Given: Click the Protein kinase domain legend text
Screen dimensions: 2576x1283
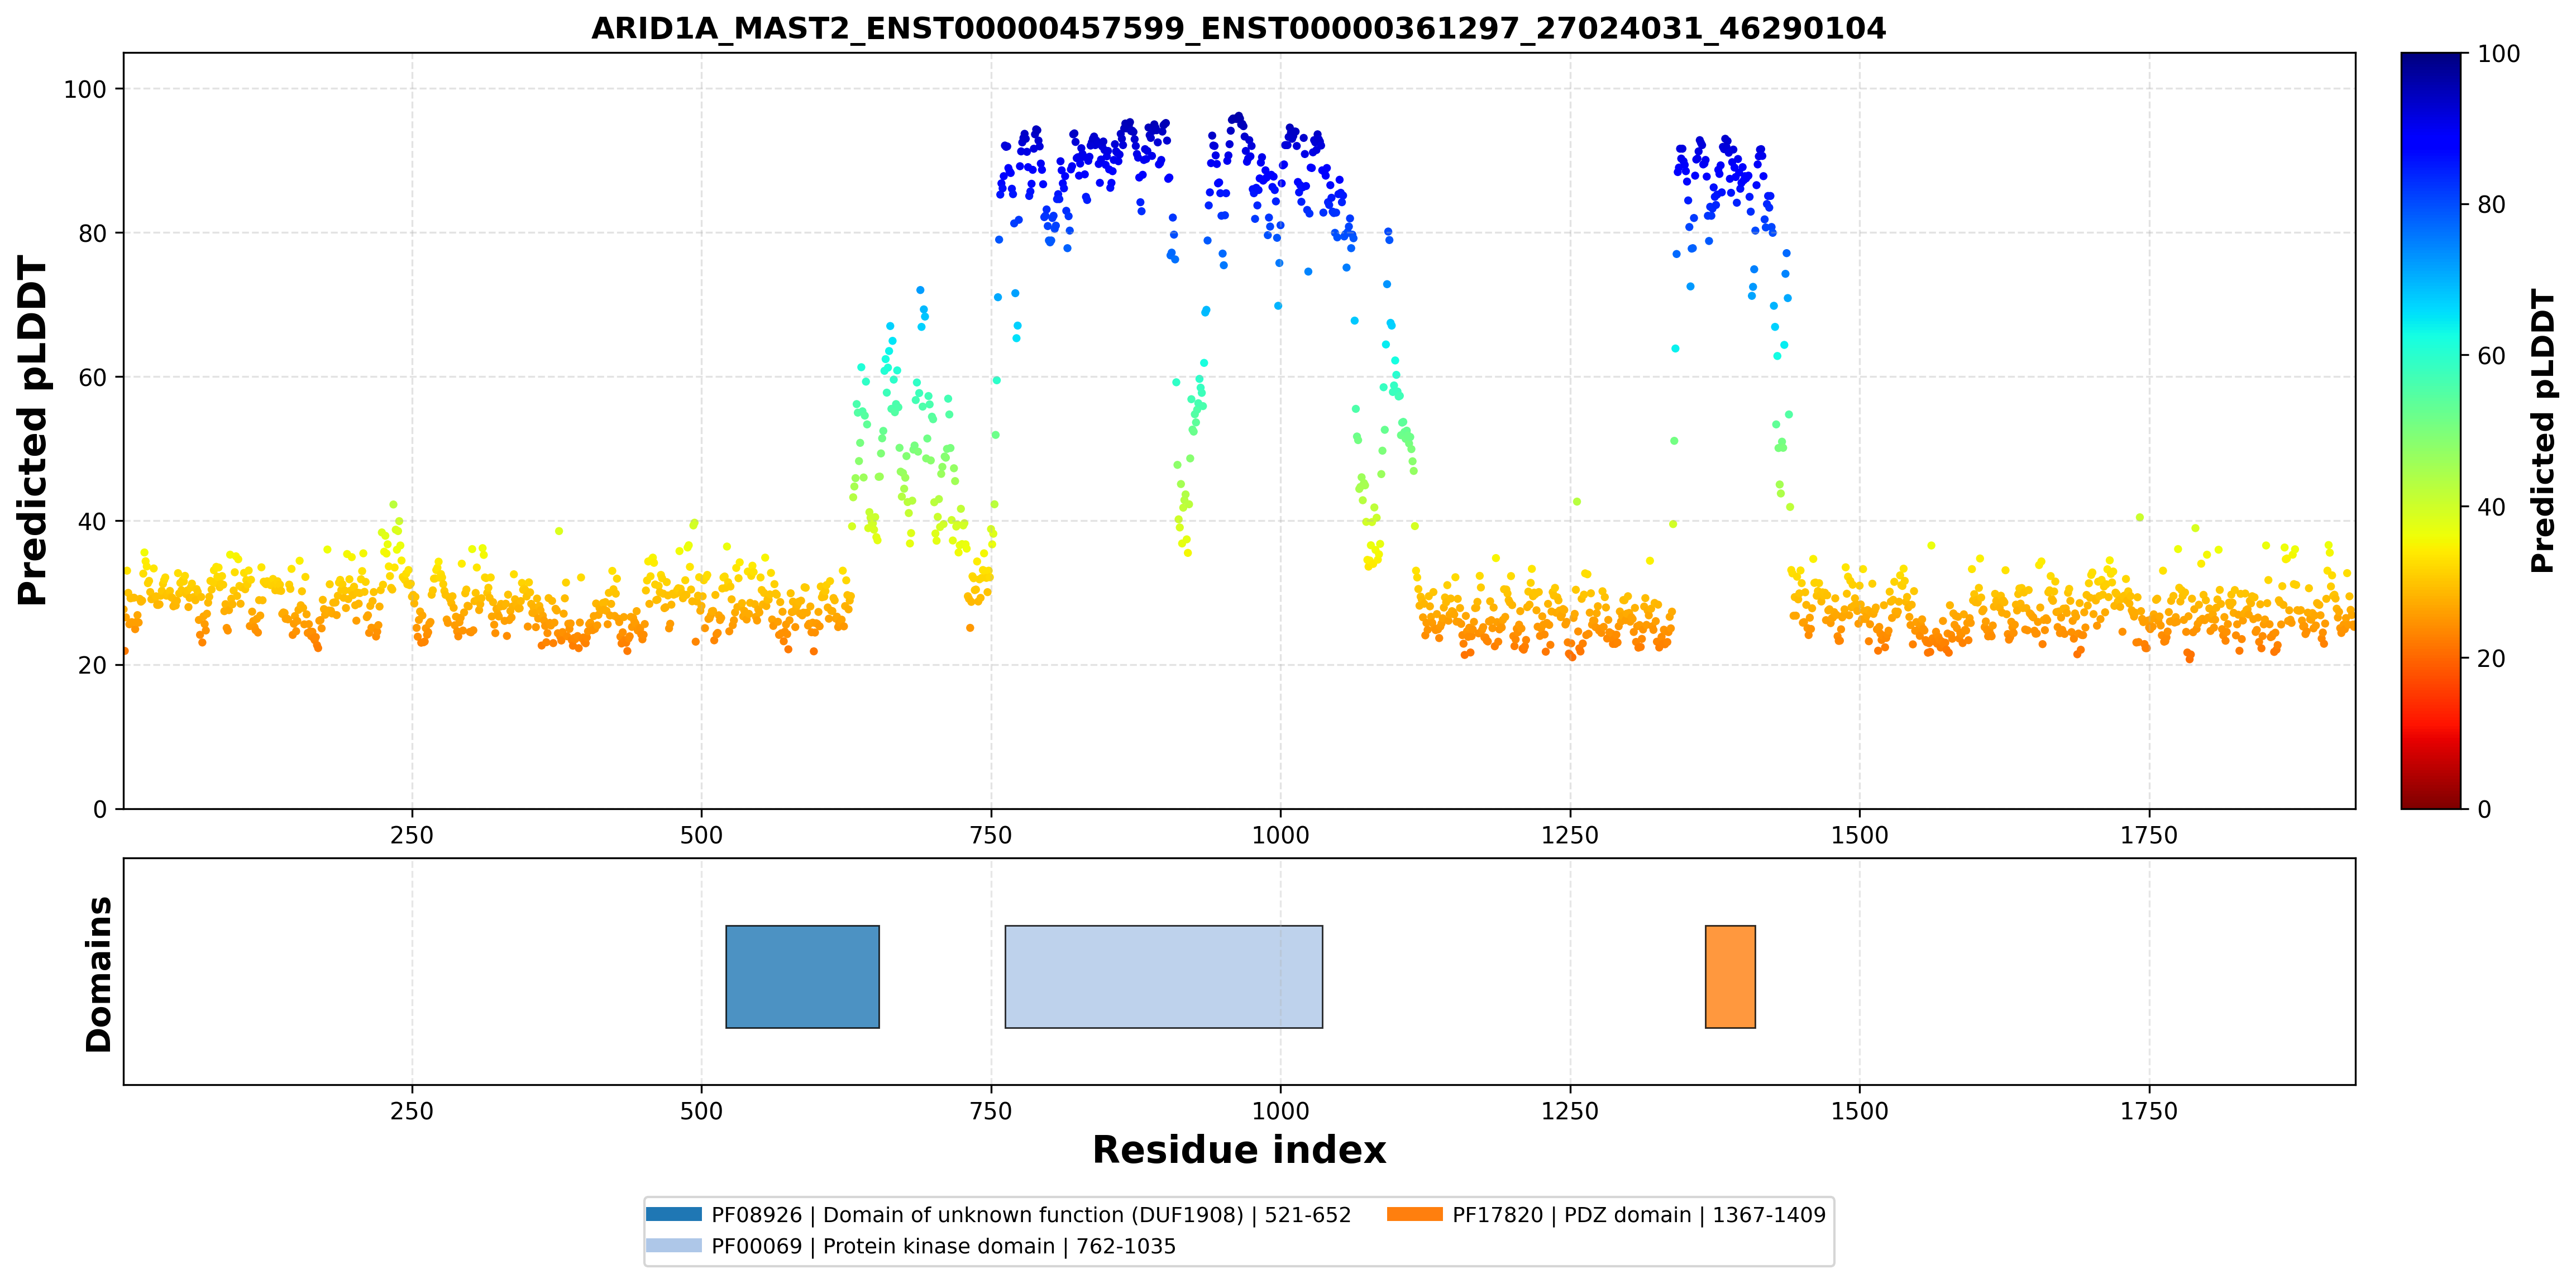Looking at the screenshot, I should pyautogui.click(x=943, y=1246).
